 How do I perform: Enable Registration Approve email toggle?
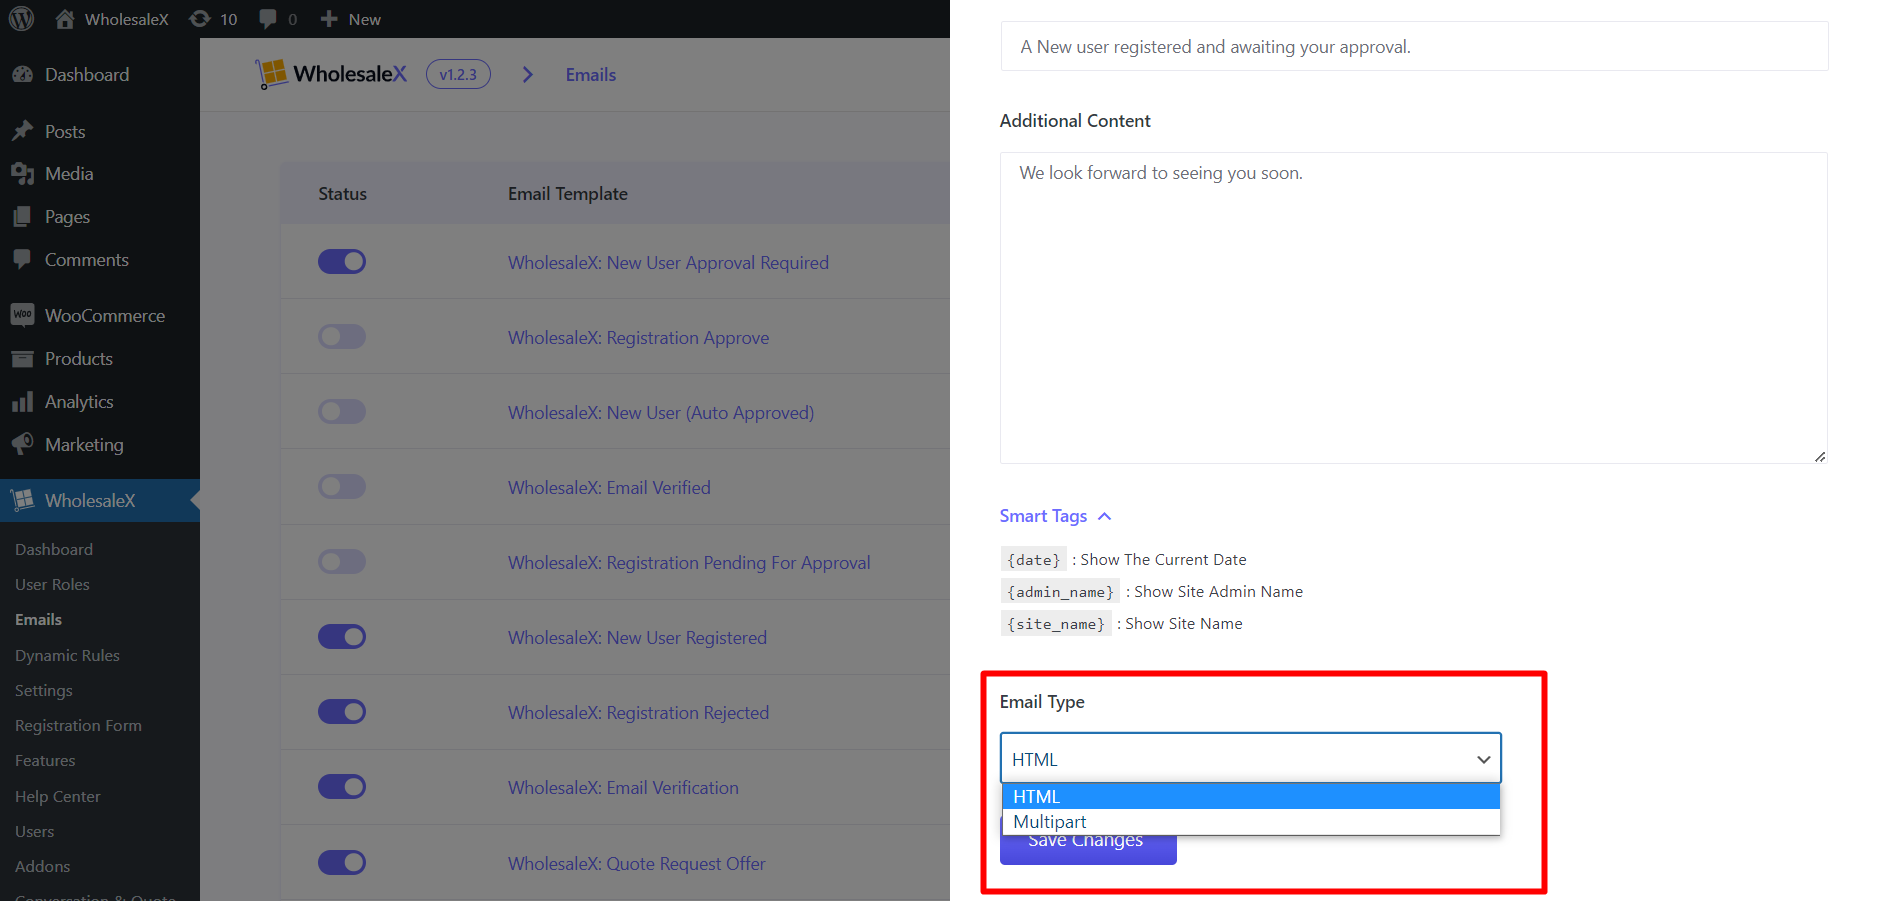[342, 337]
